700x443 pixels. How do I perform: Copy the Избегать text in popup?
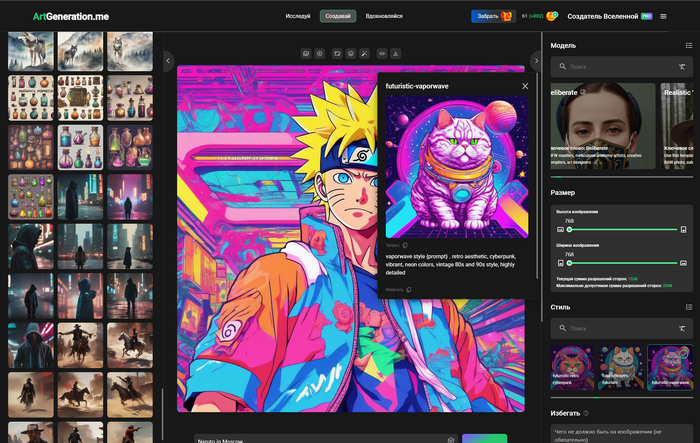408,290
